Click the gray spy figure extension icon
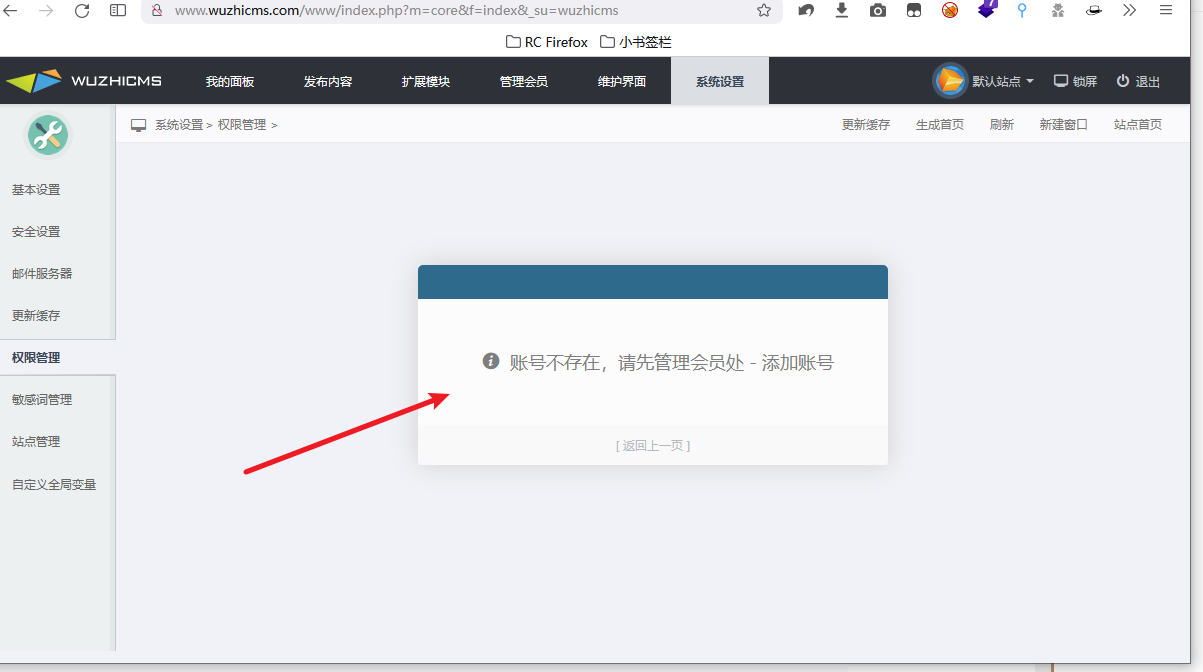This screenshot has height=672, width=1203. (1058, 10)
